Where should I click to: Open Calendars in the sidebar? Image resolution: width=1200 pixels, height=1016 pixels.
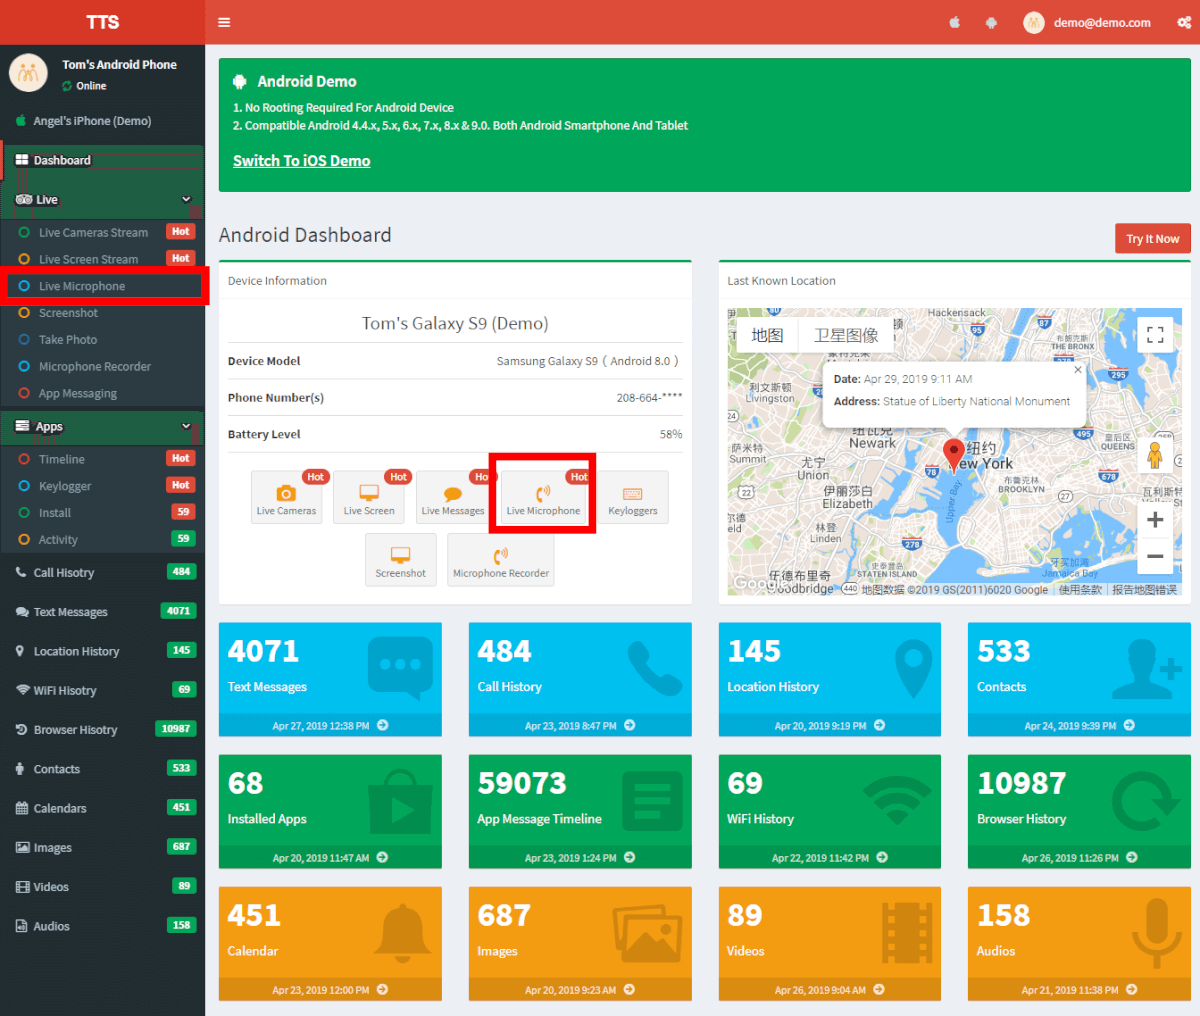tap(103, 808)
